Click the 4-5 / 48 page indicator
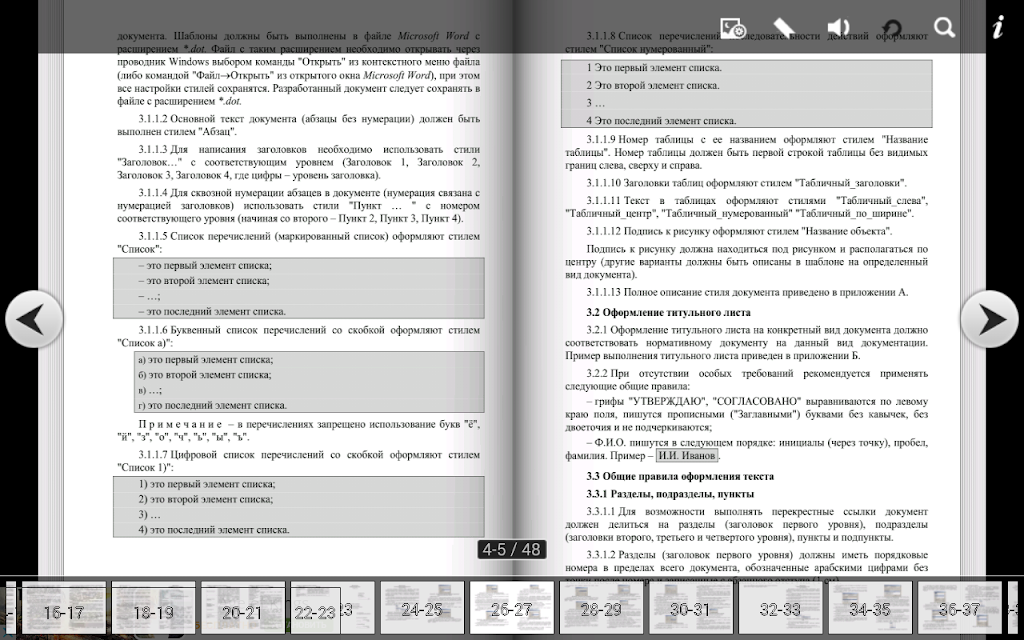 [511, 549]
